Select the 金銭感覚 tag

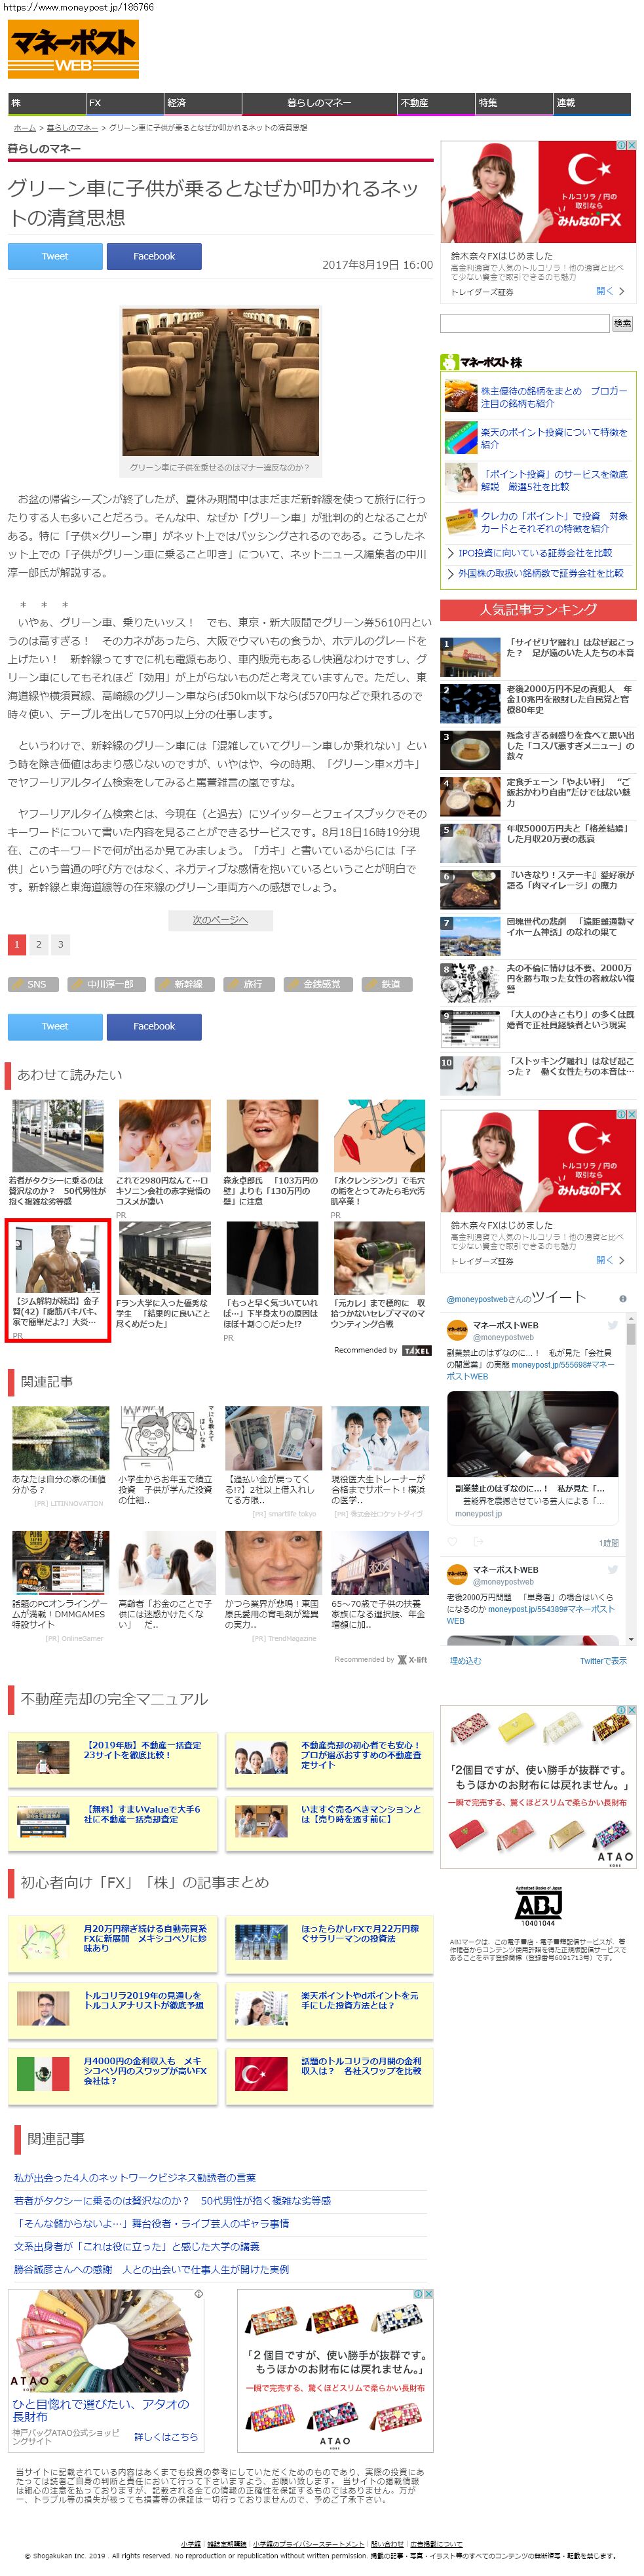tap(318, 984)
